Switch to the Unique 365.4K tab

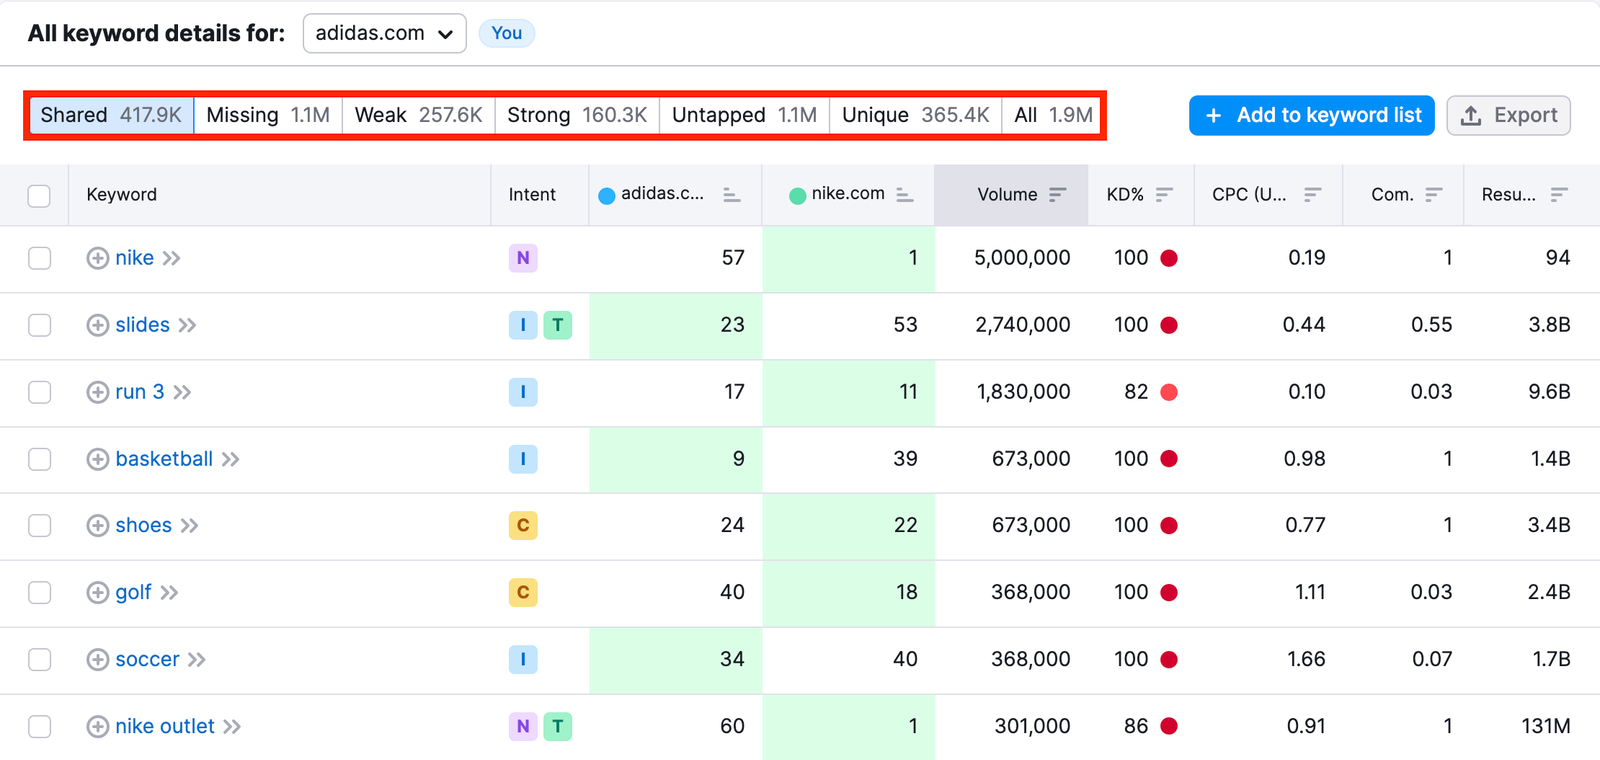pyautogui.click(x=916, y=115)
